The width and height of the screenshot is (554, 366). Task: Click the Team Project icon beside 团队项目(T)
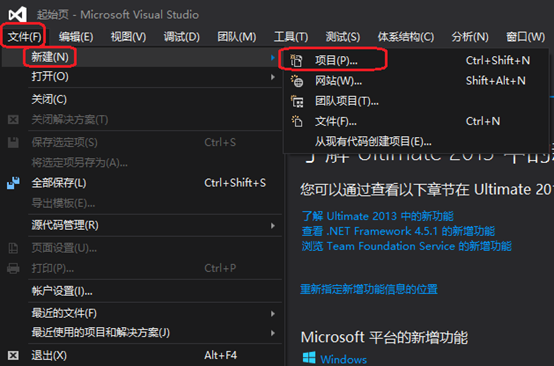[297, 101]
